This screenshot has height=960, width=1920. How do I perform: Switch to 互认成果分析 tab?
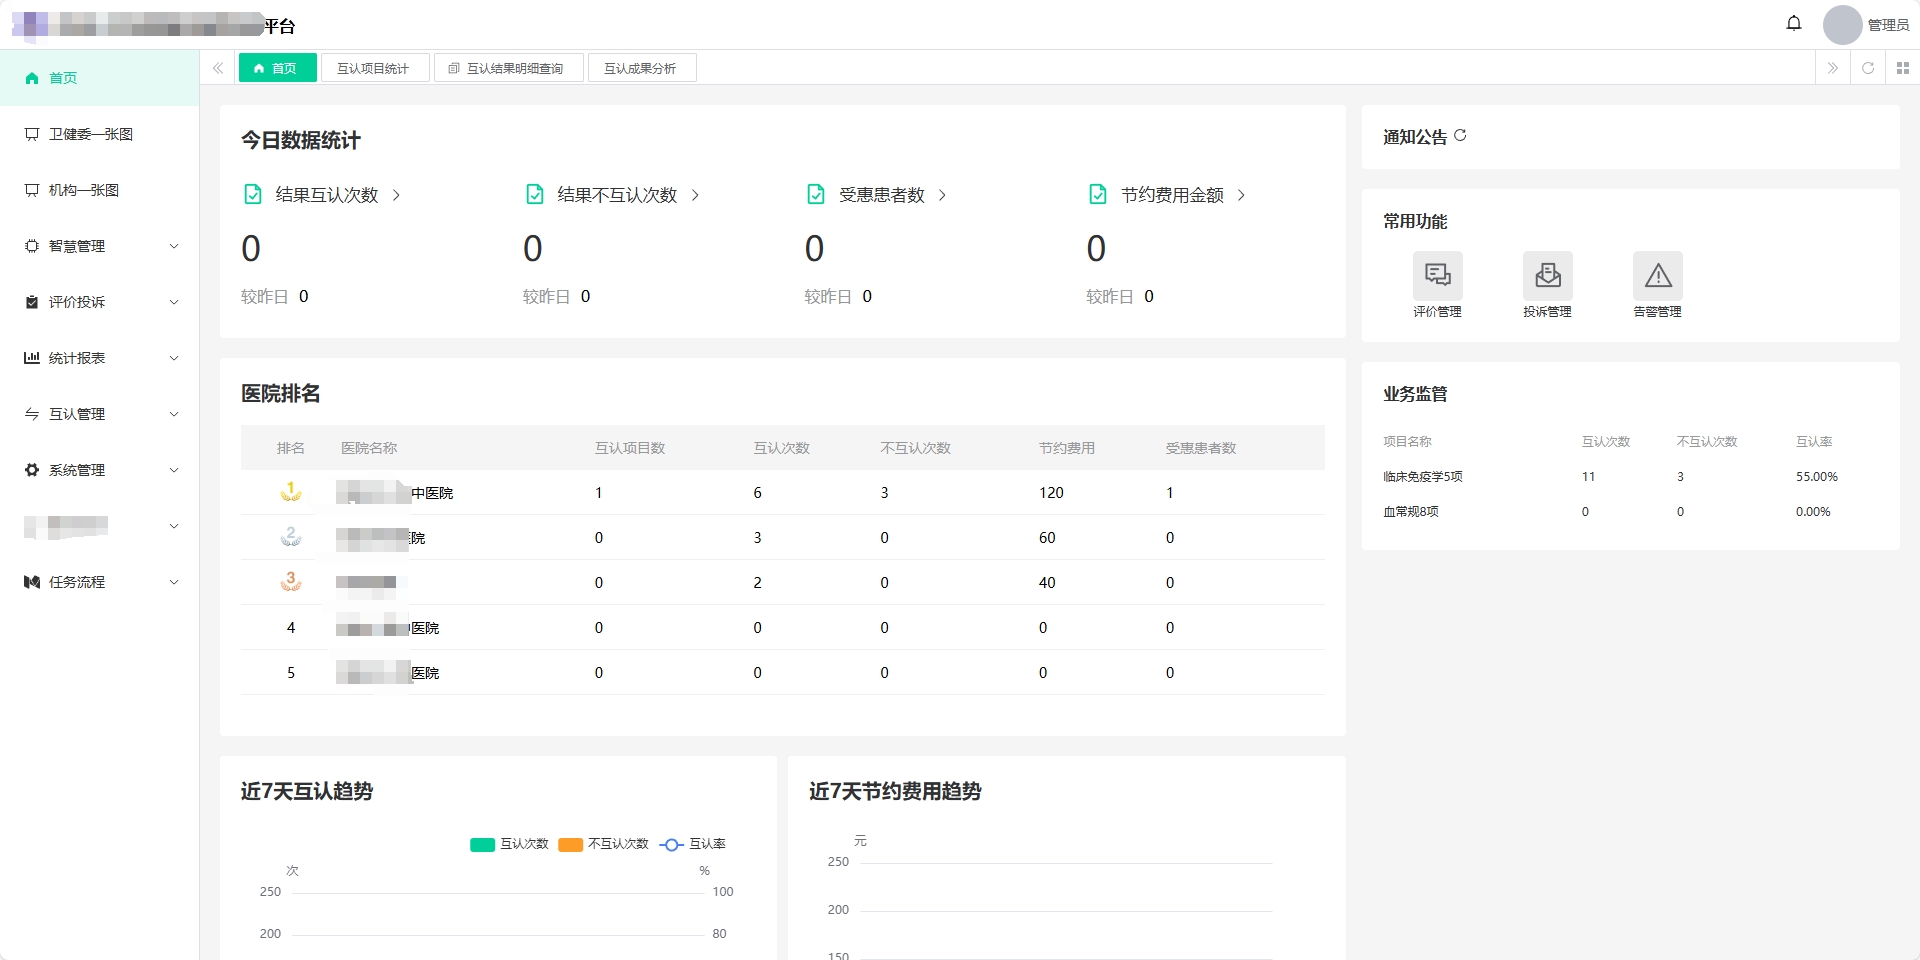tap(640, 68)
